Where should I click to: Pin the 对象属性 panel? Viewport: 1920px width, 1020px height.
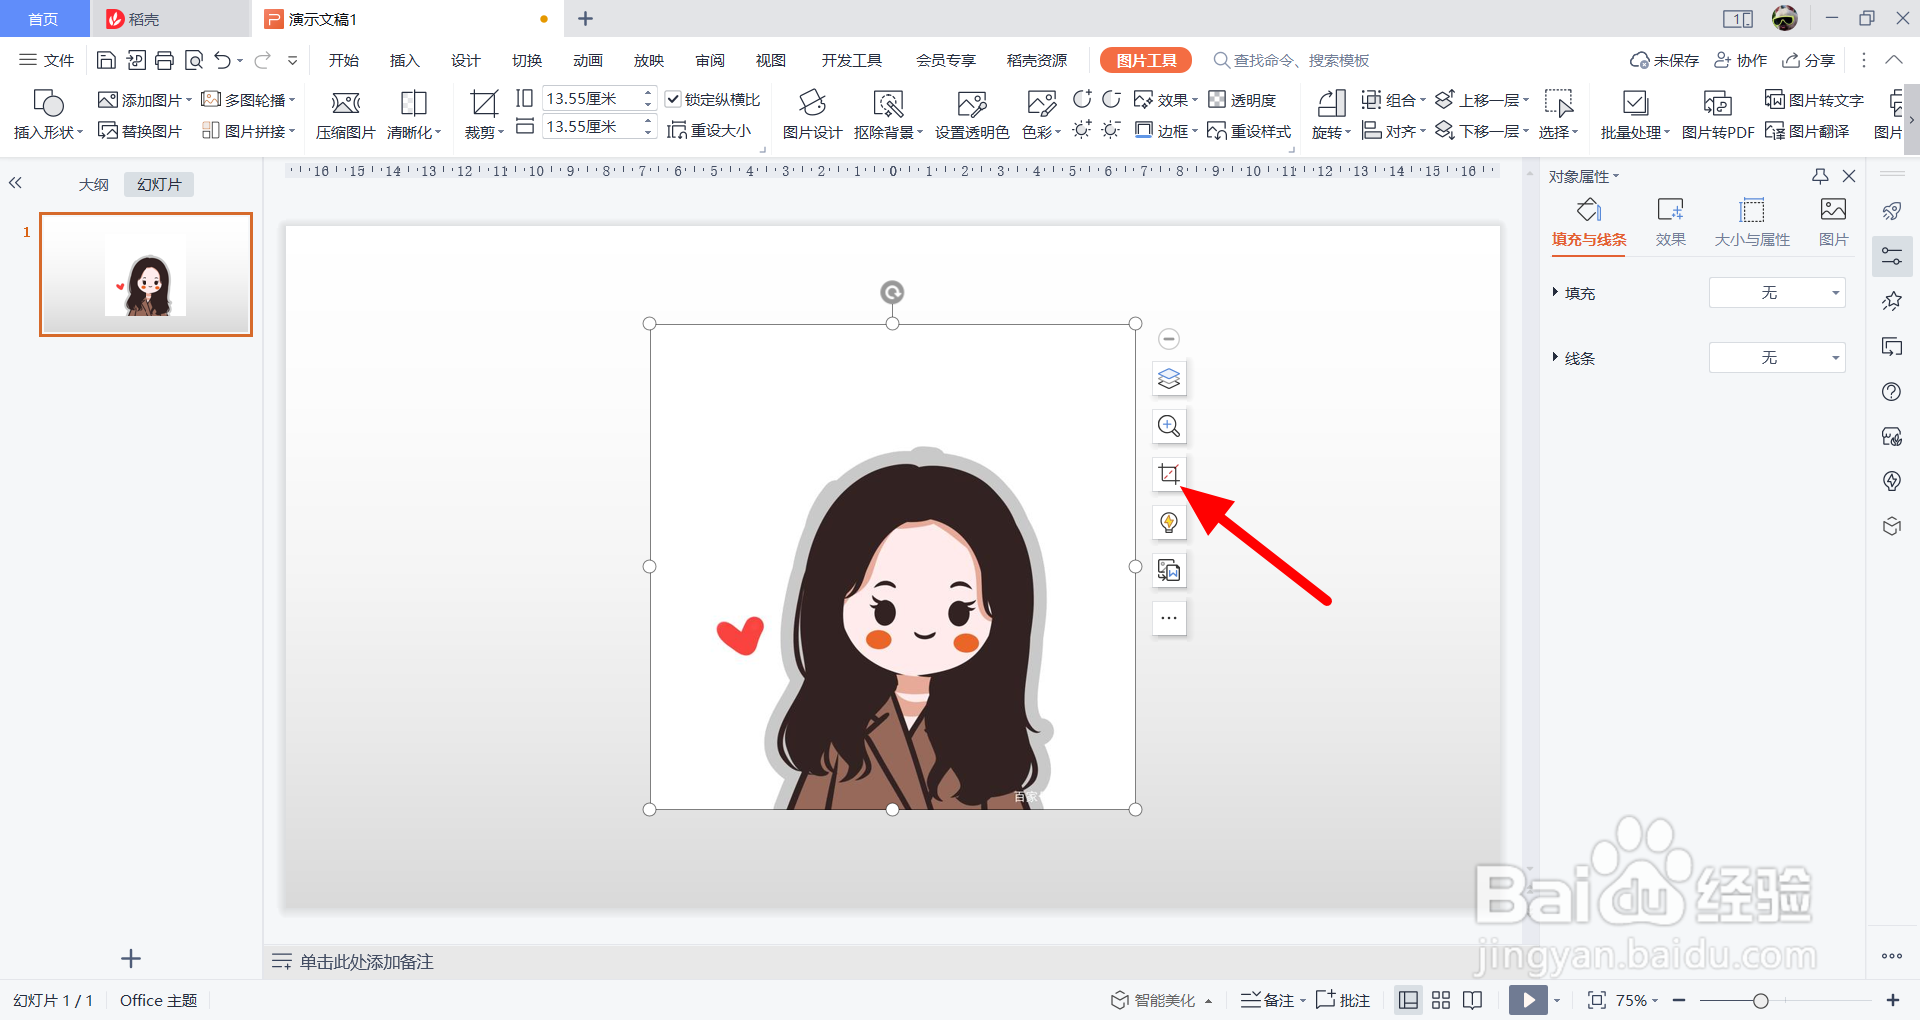[x=1820, y=176]
